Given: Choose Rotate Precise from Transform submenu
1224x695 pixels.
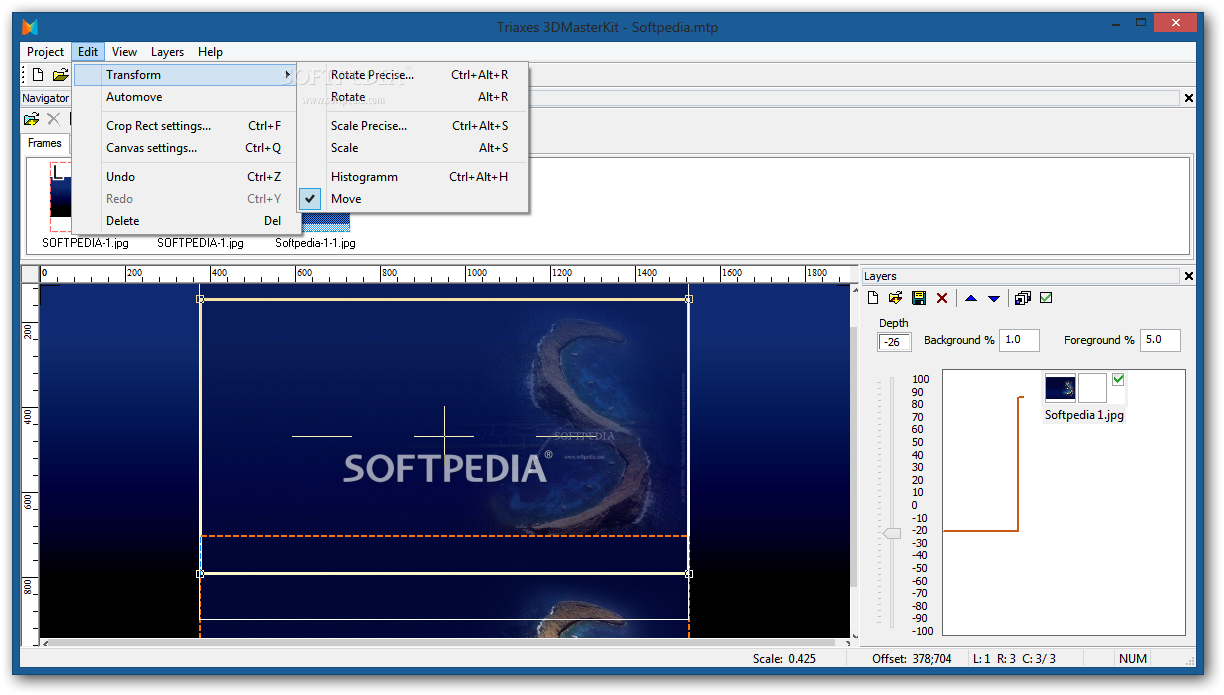Looking at the screenshot, I should (x=413, y=75).
